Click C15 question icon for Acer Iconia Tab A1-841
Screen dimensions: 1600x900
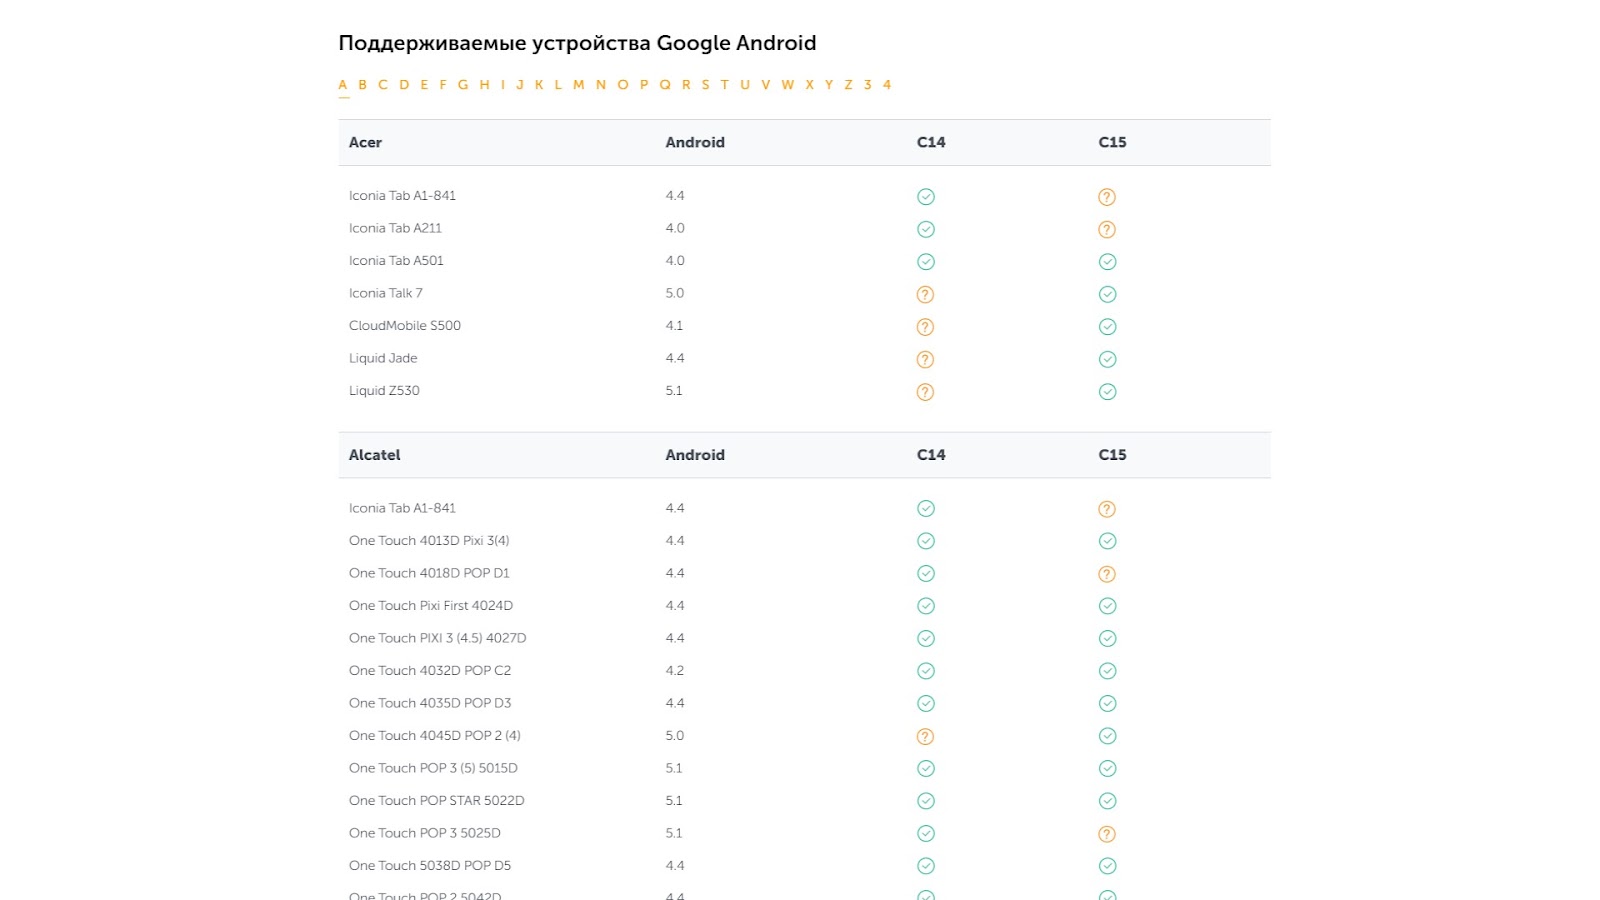pos(1107,197)
